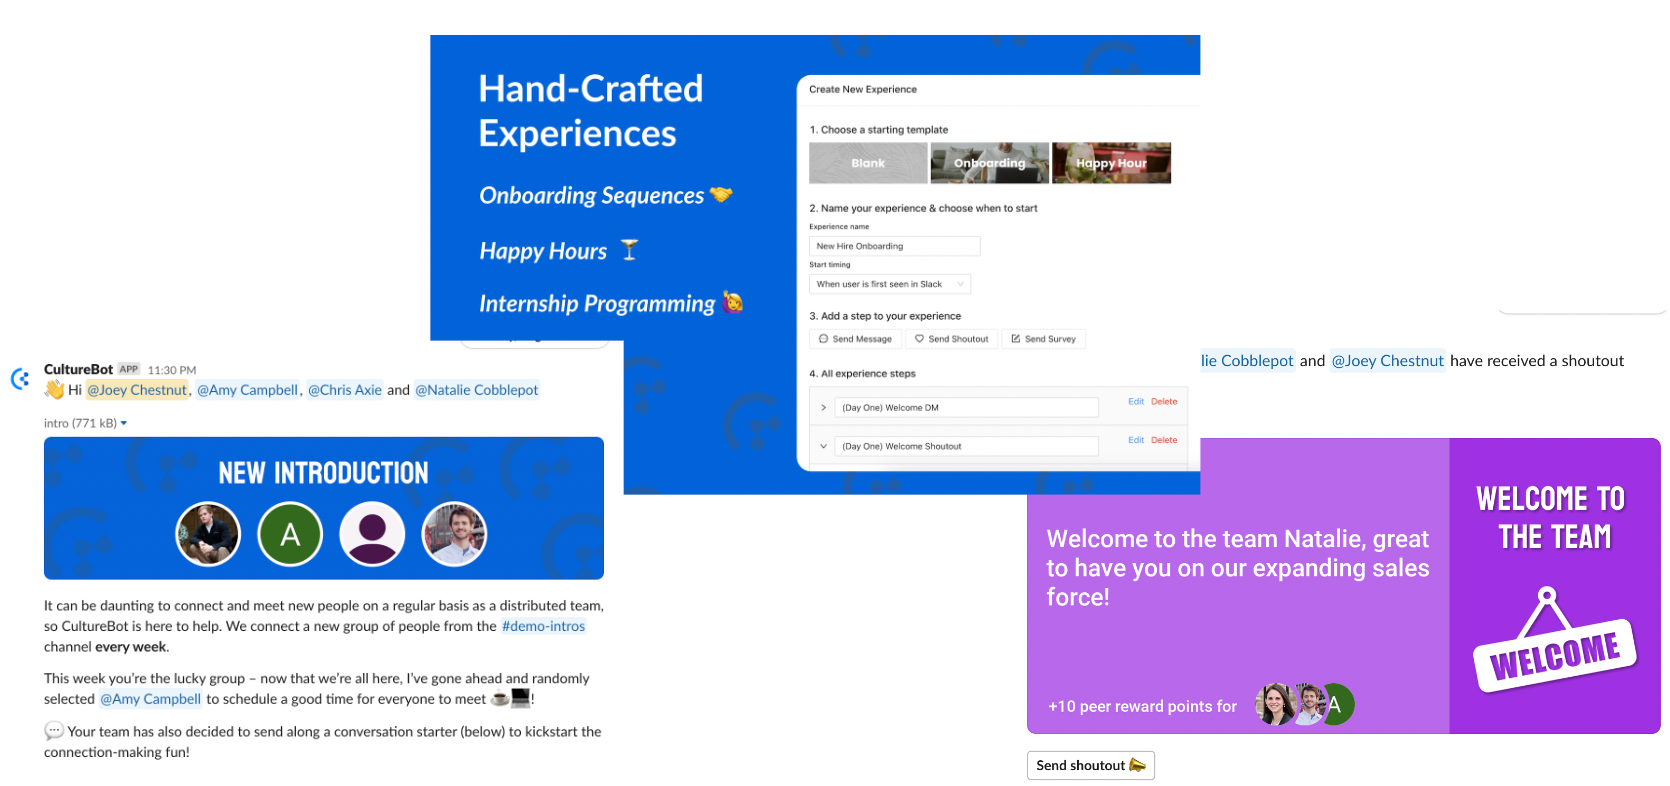Click the (Day One) Welcome Shoutout name field
1670x786 pixels.
pyautogui.click(x=966, y=446)
